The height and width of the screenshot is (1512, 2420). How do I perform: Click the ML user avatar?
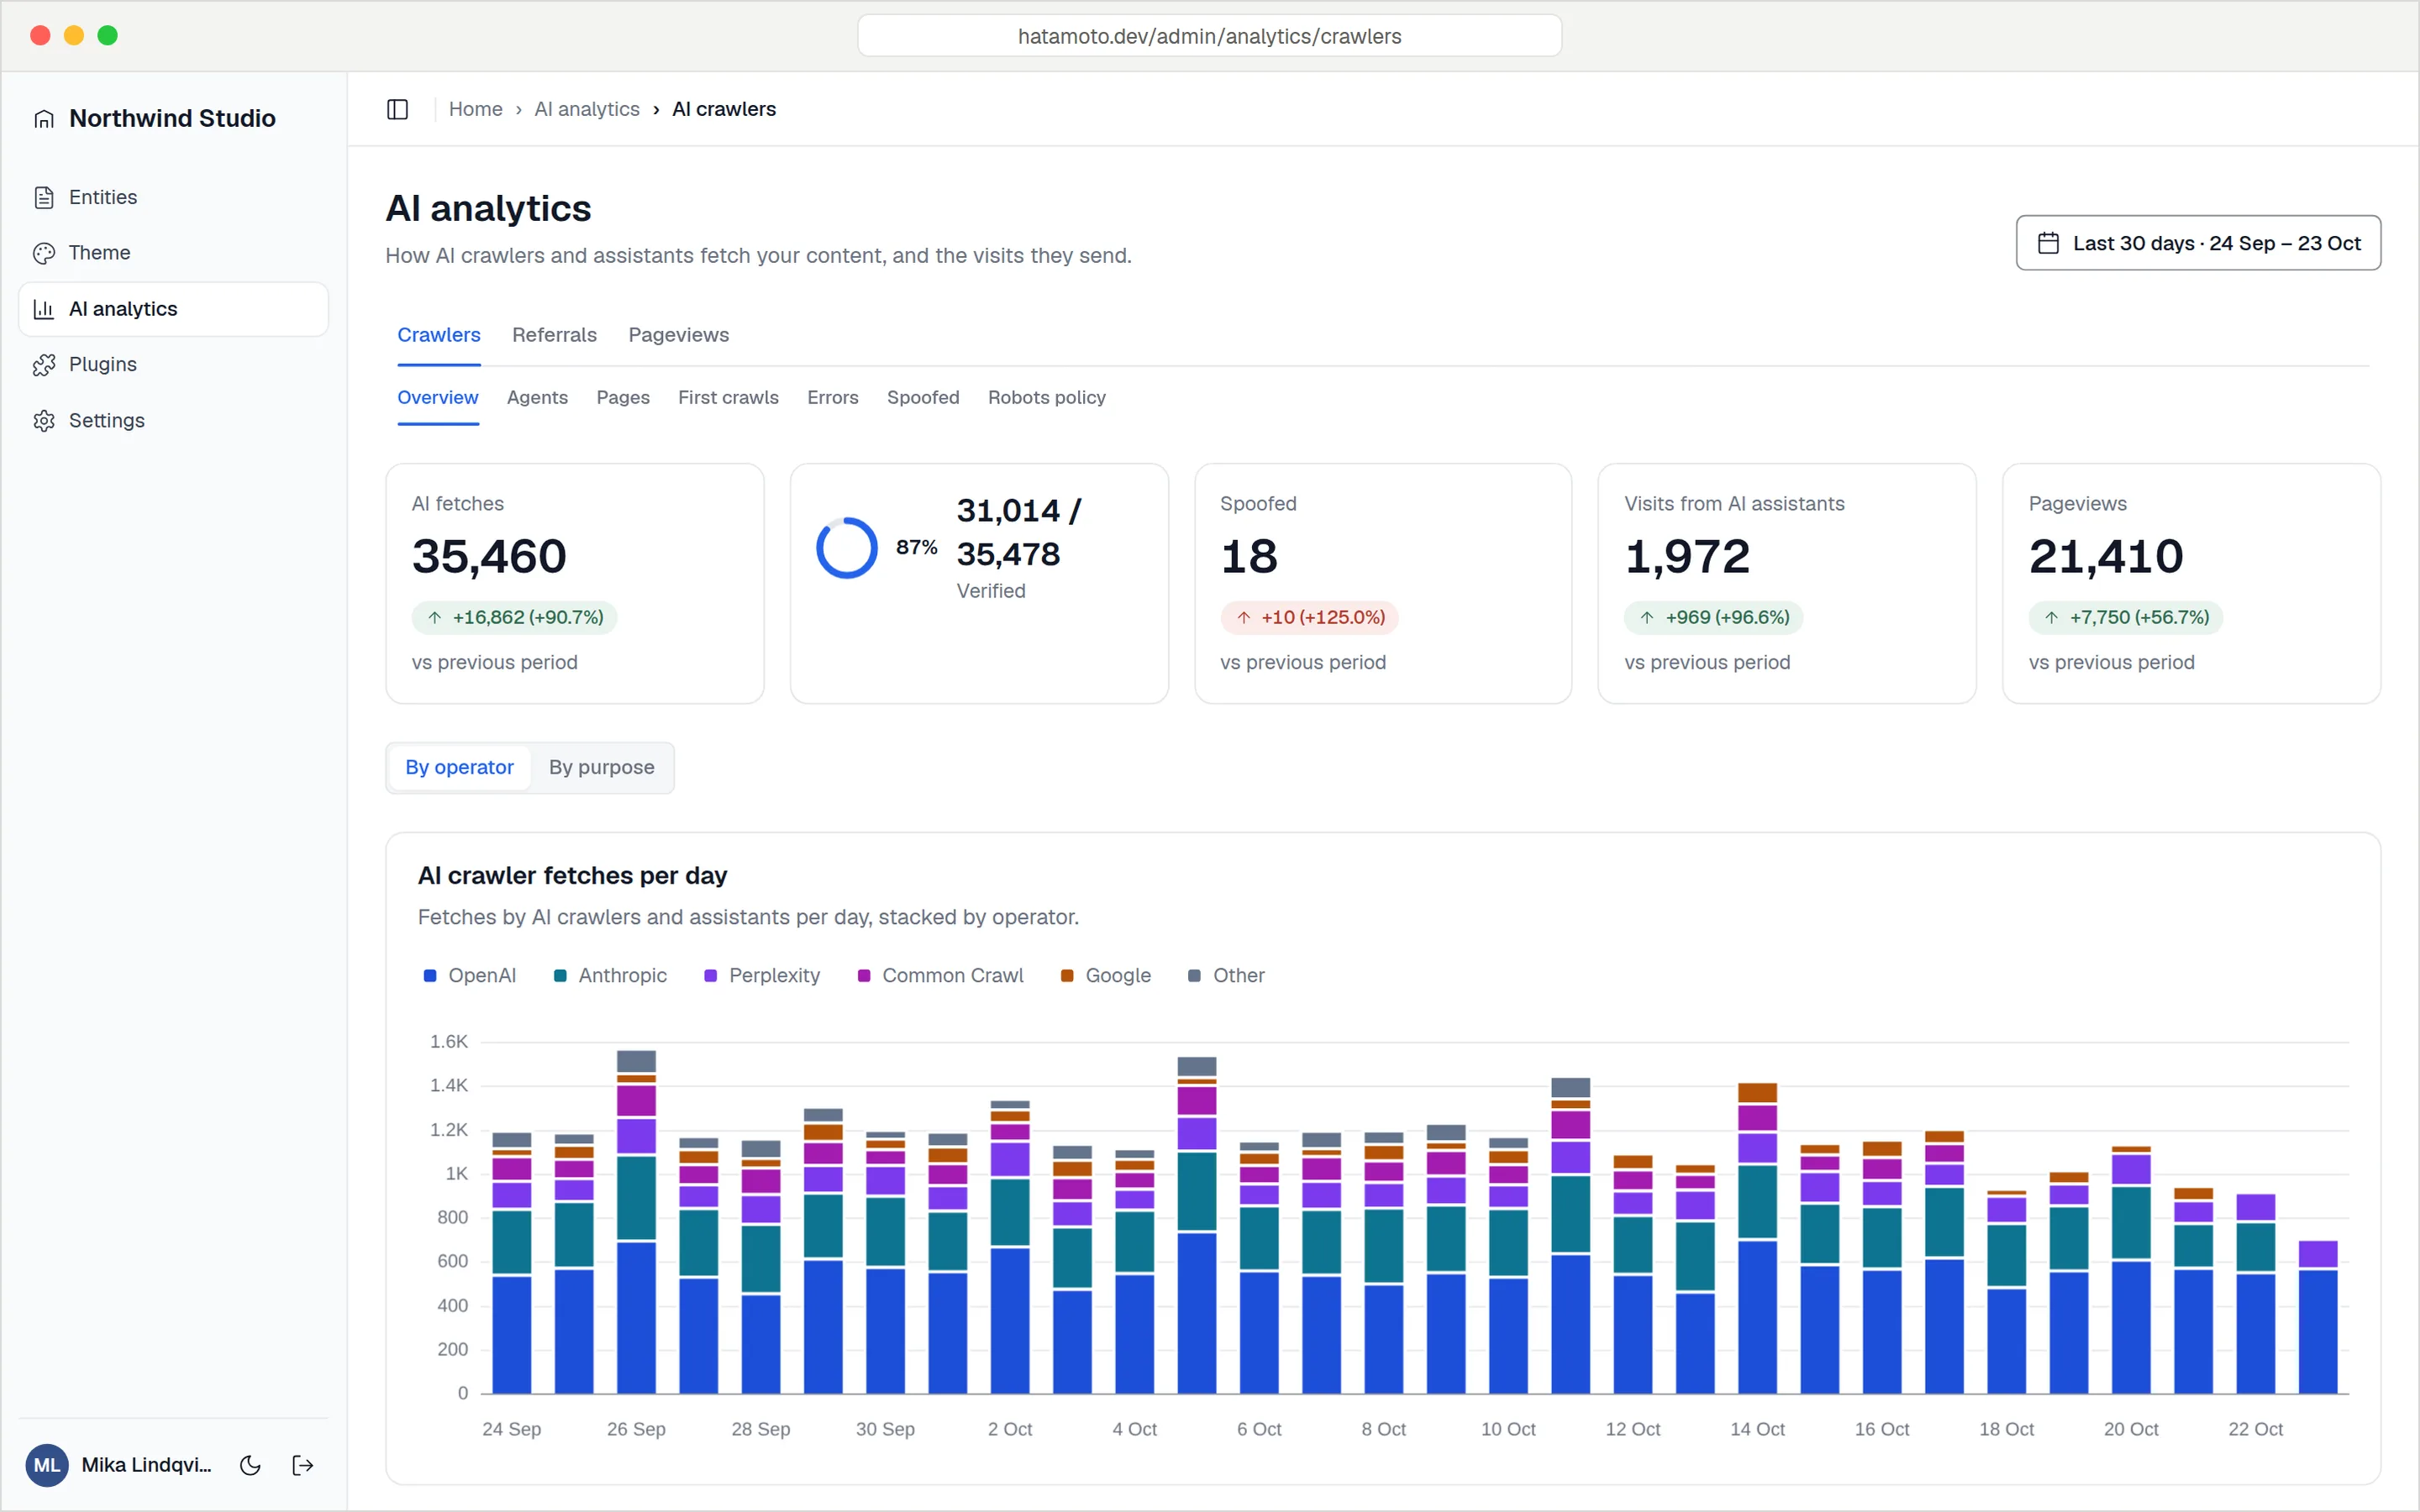47,1465
